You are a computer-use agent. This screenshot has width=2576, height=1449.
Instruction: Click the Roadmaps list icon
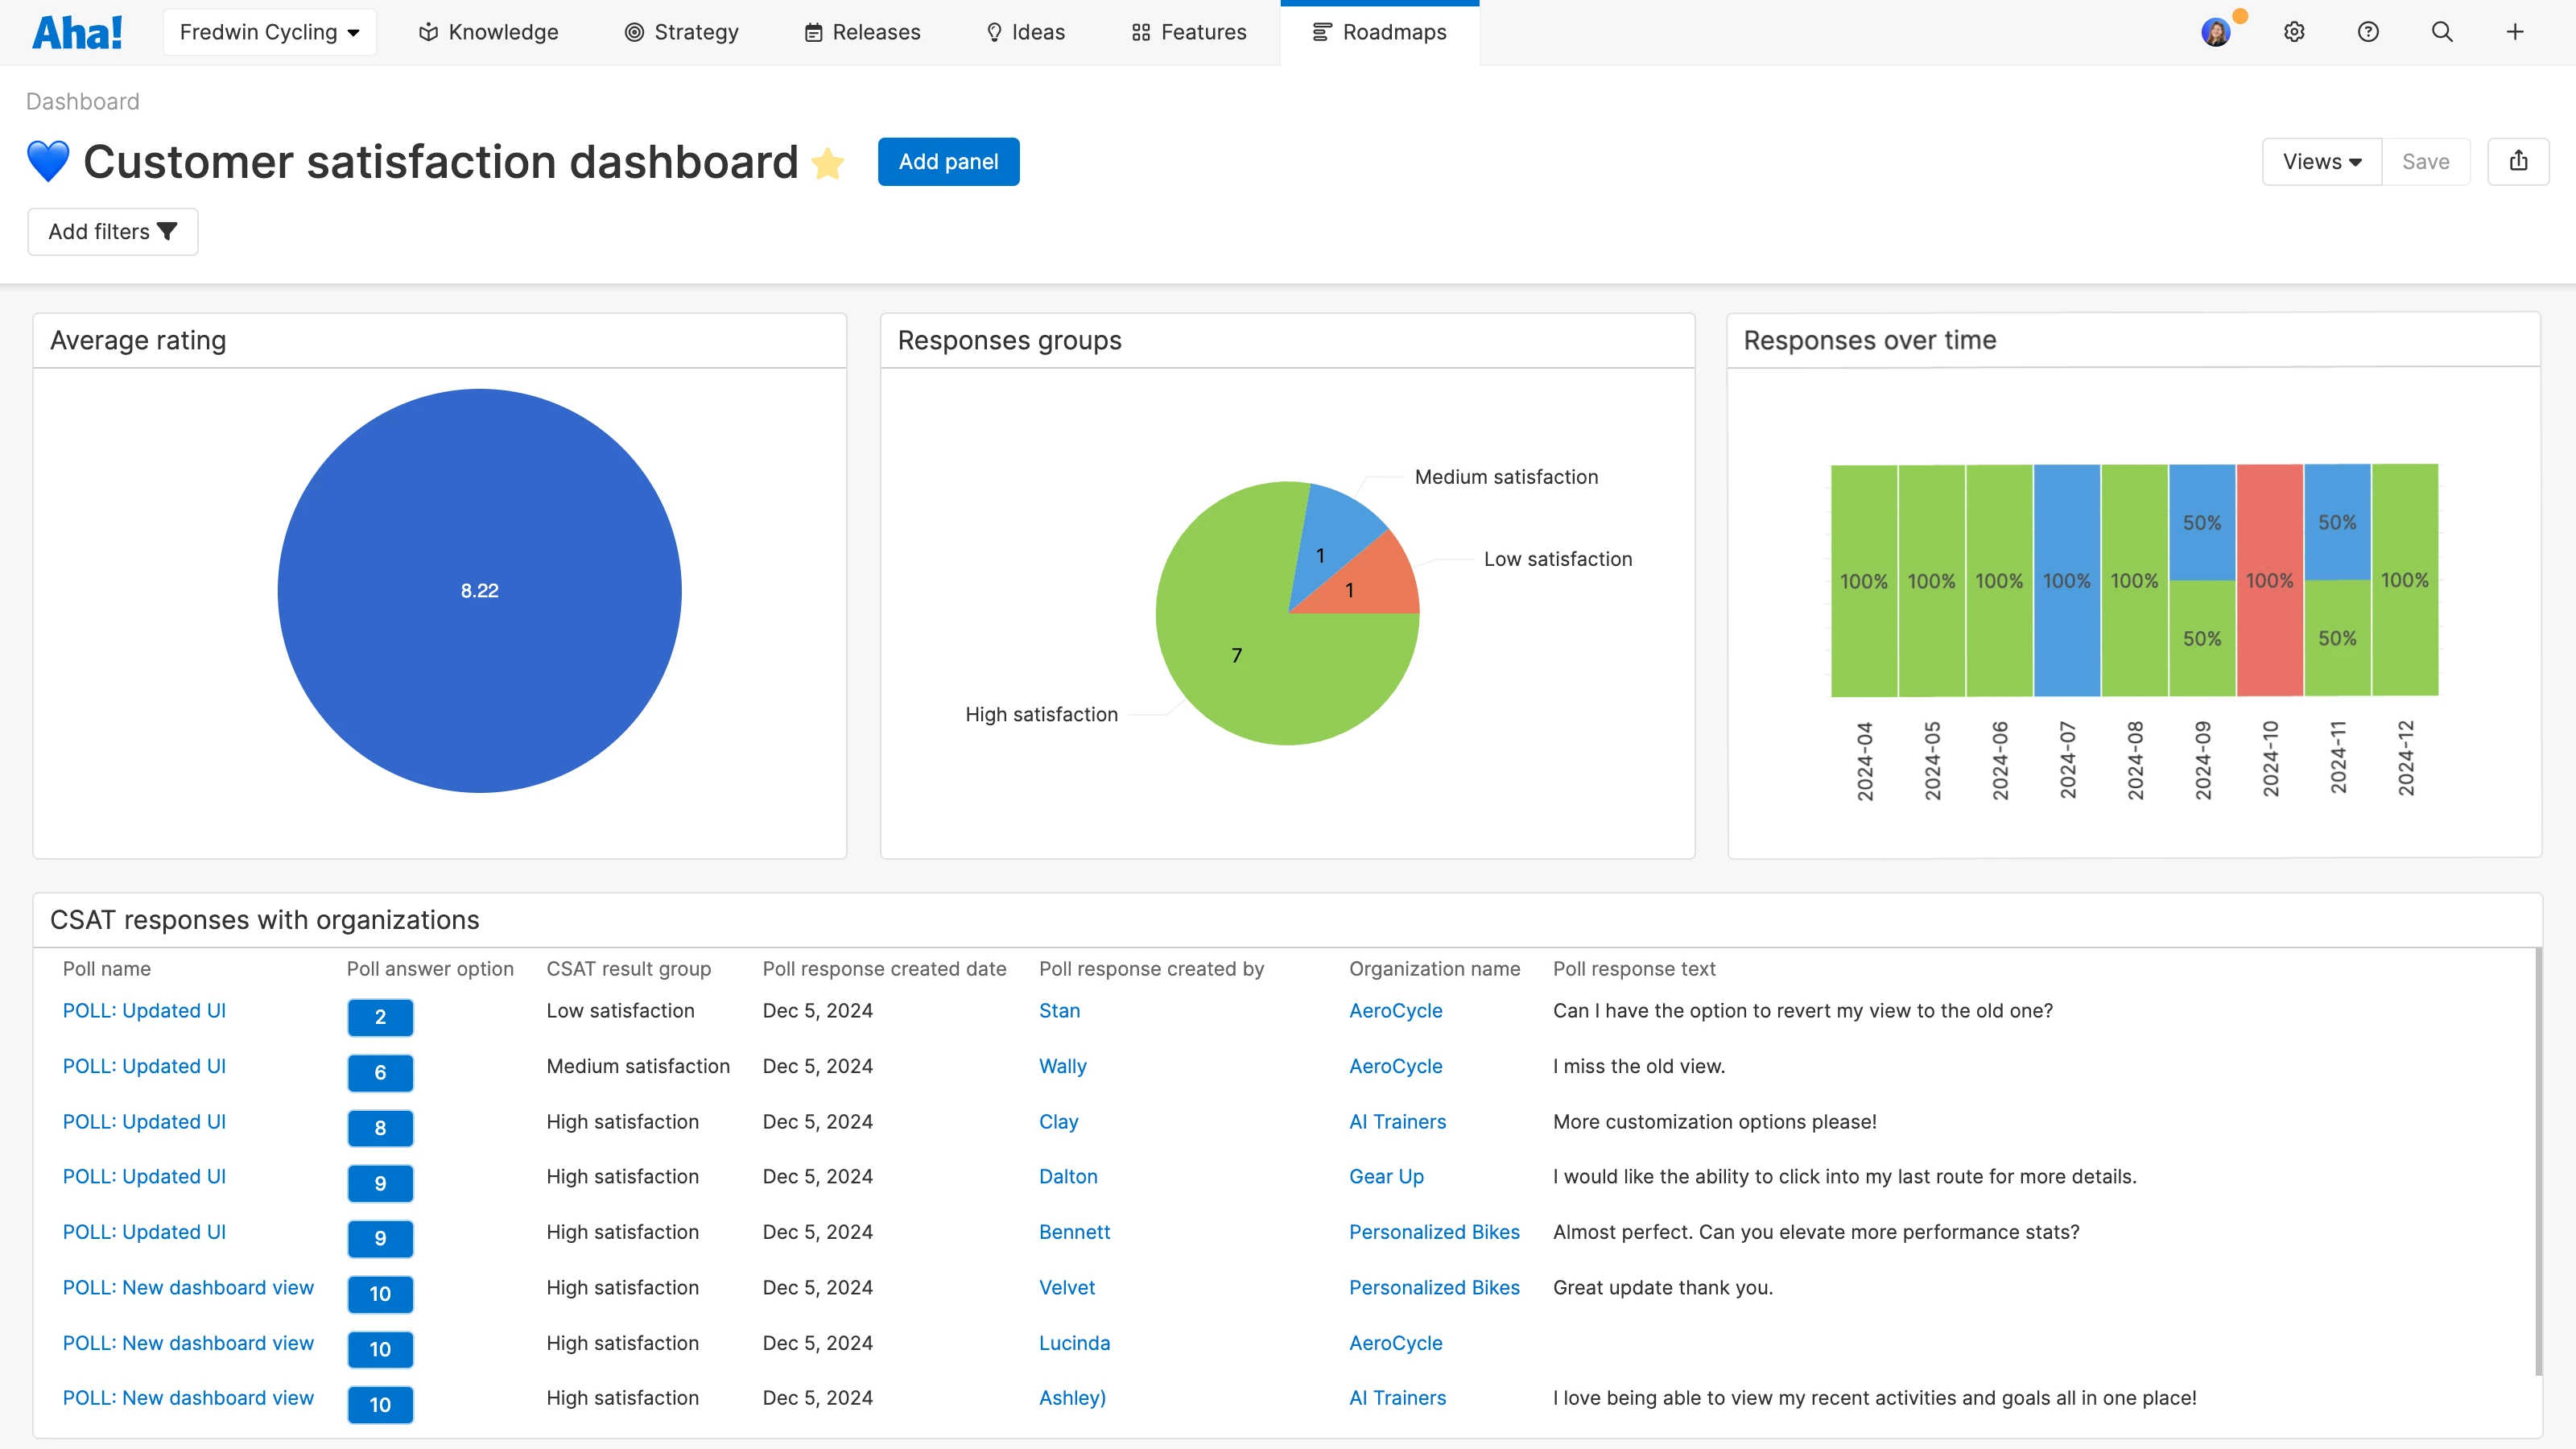tap(1322, 31)
